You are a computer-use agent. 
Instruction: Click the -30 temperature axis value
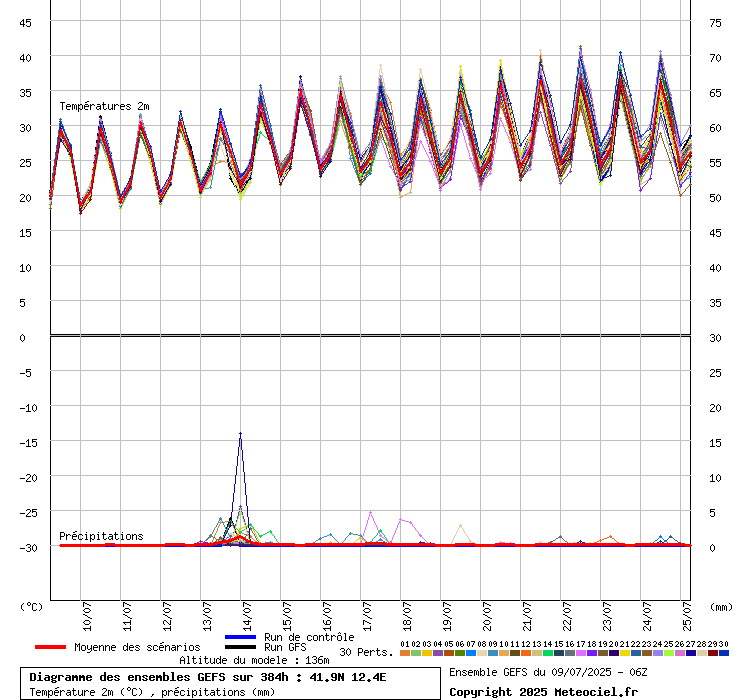pos(28,548)
